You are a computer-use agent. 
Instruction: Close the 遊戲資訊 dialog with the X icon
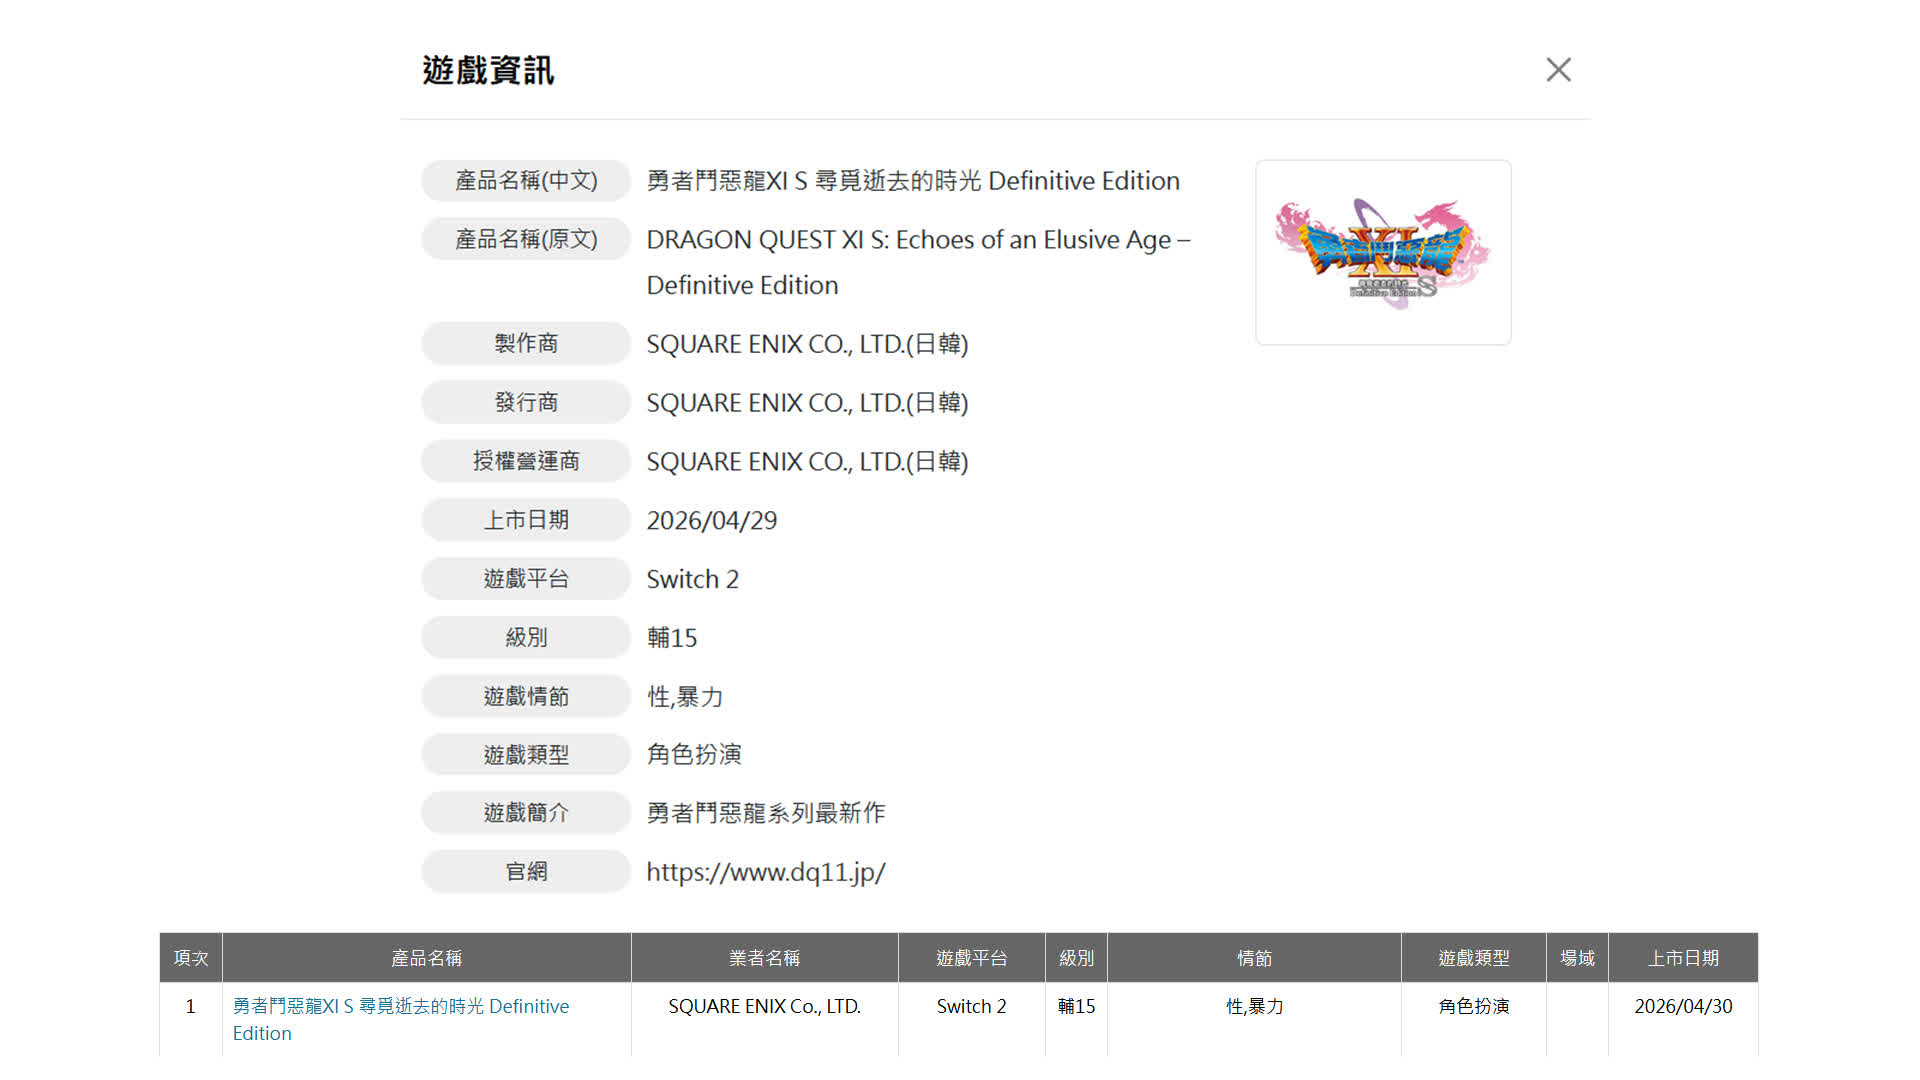1558,70
